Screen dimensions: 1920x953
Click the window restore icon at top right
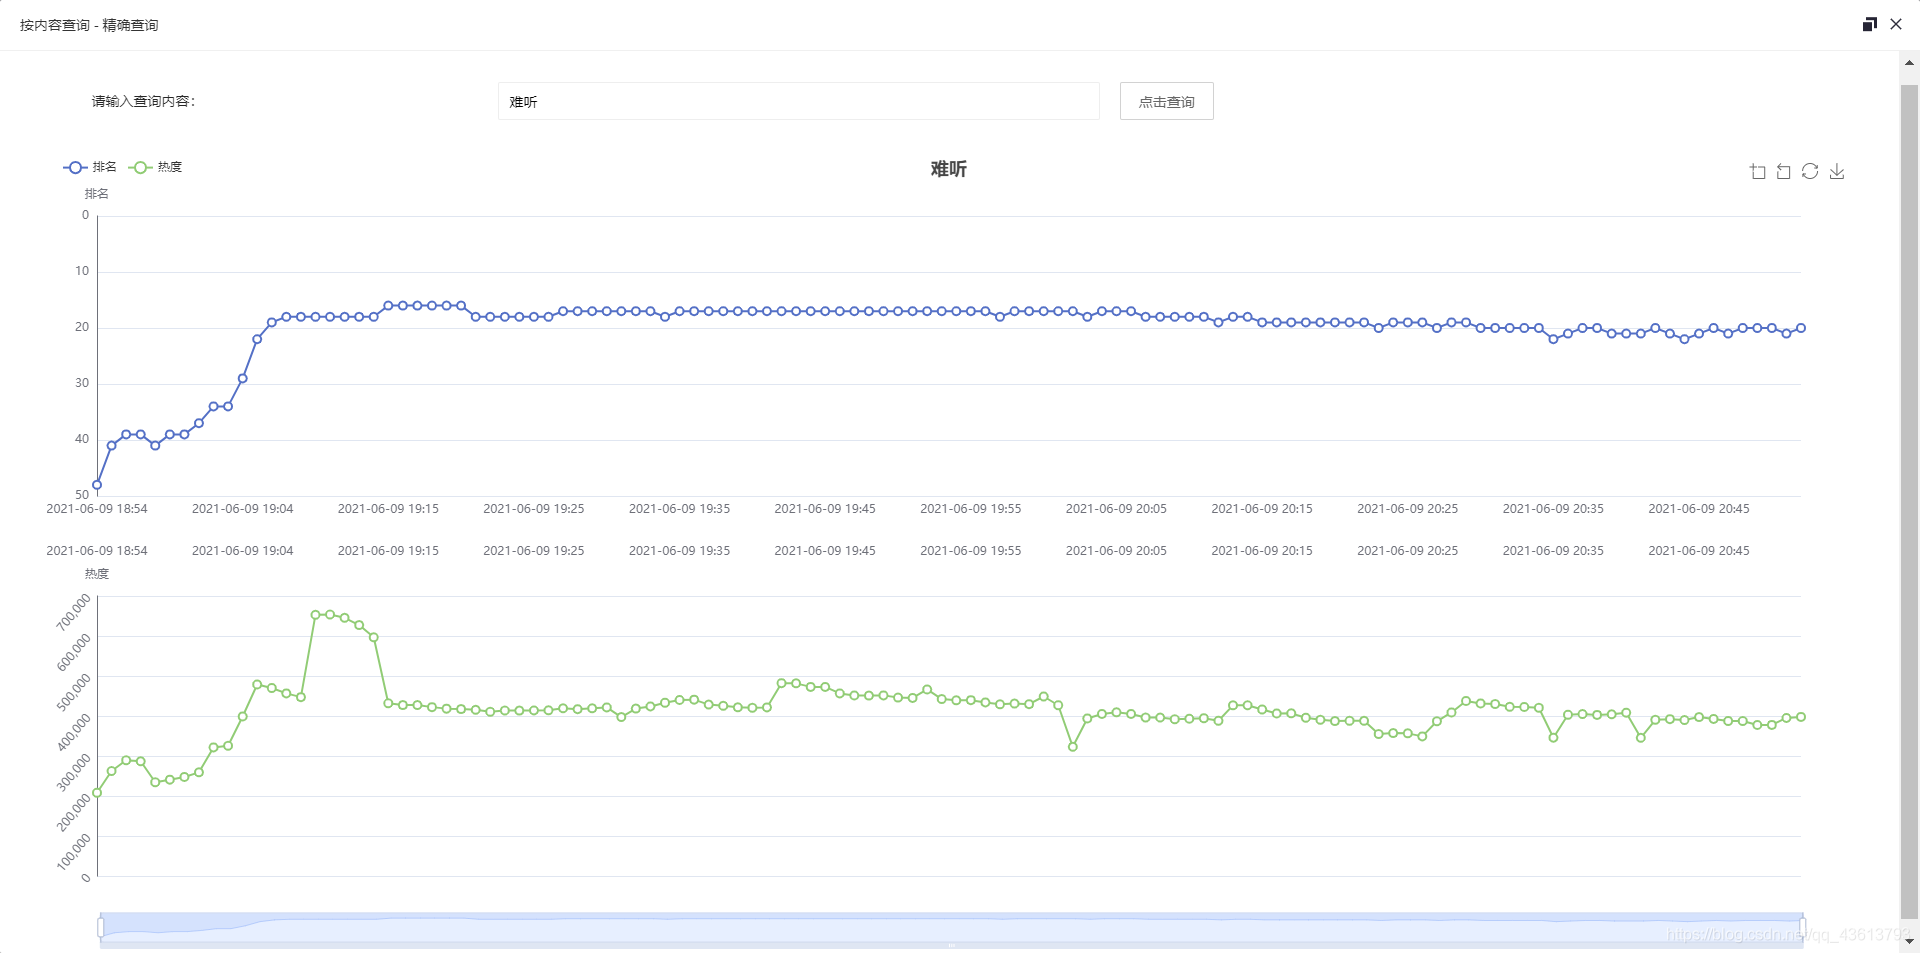1870,24
